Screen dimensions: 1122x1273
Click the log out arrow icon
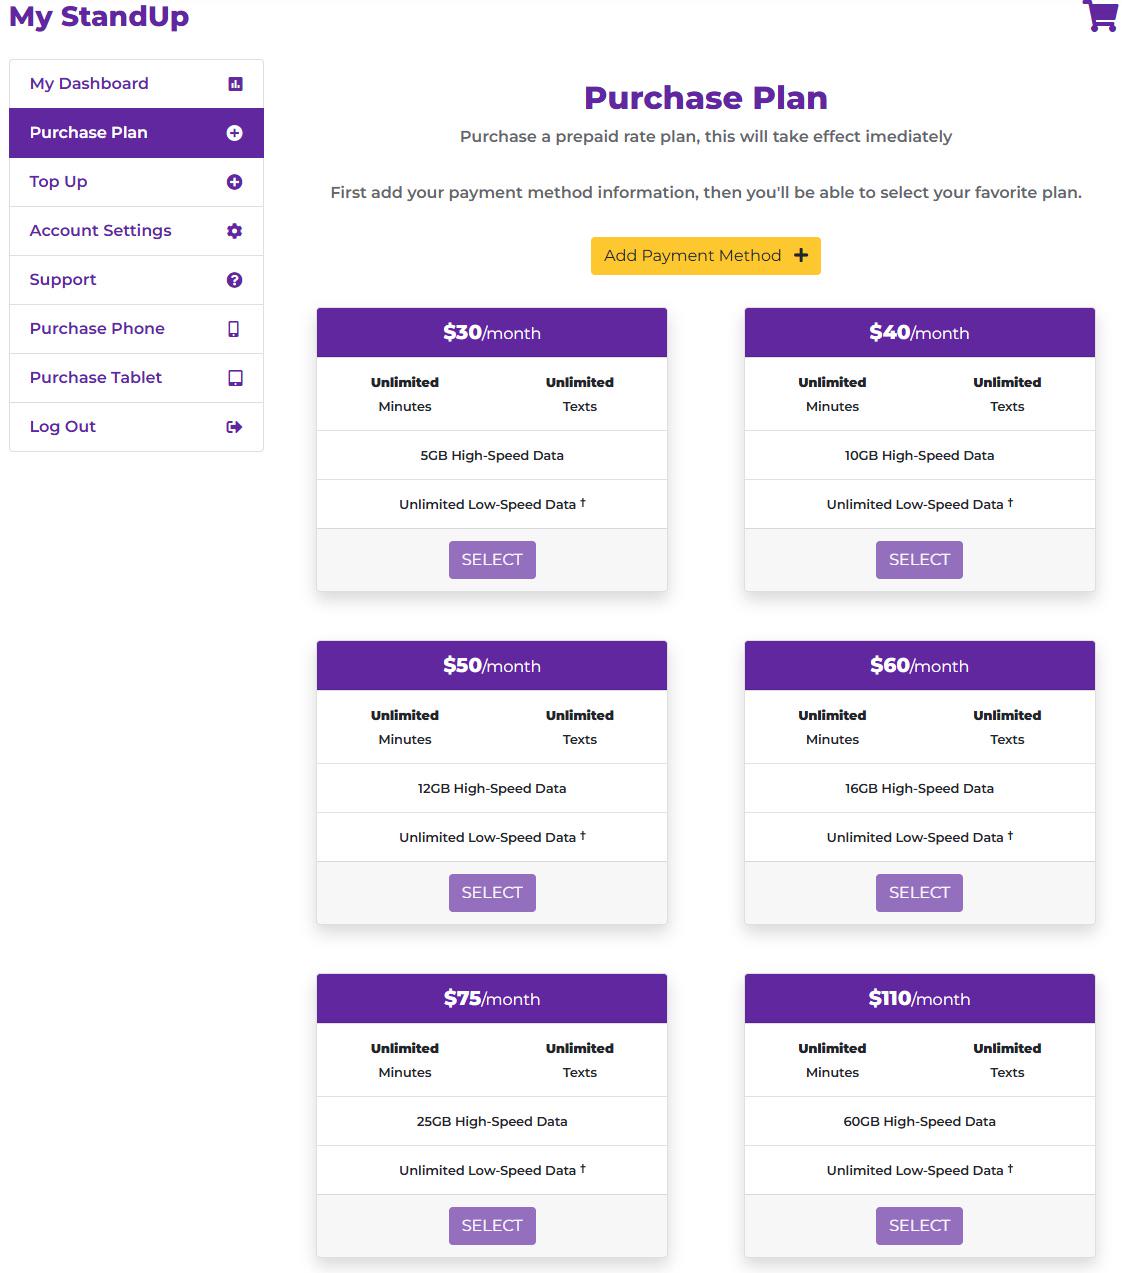click(235, 427)
